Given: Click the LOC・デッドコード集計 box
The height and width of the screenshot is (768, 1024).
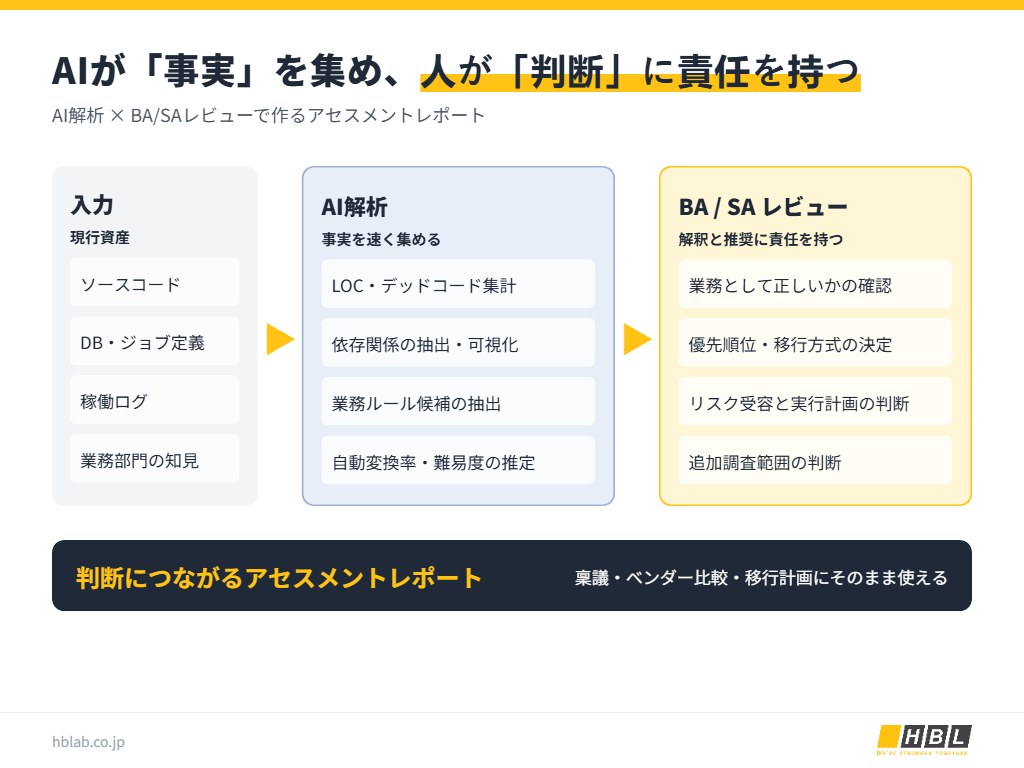Looking at the screenshot, I should [458, 284].
